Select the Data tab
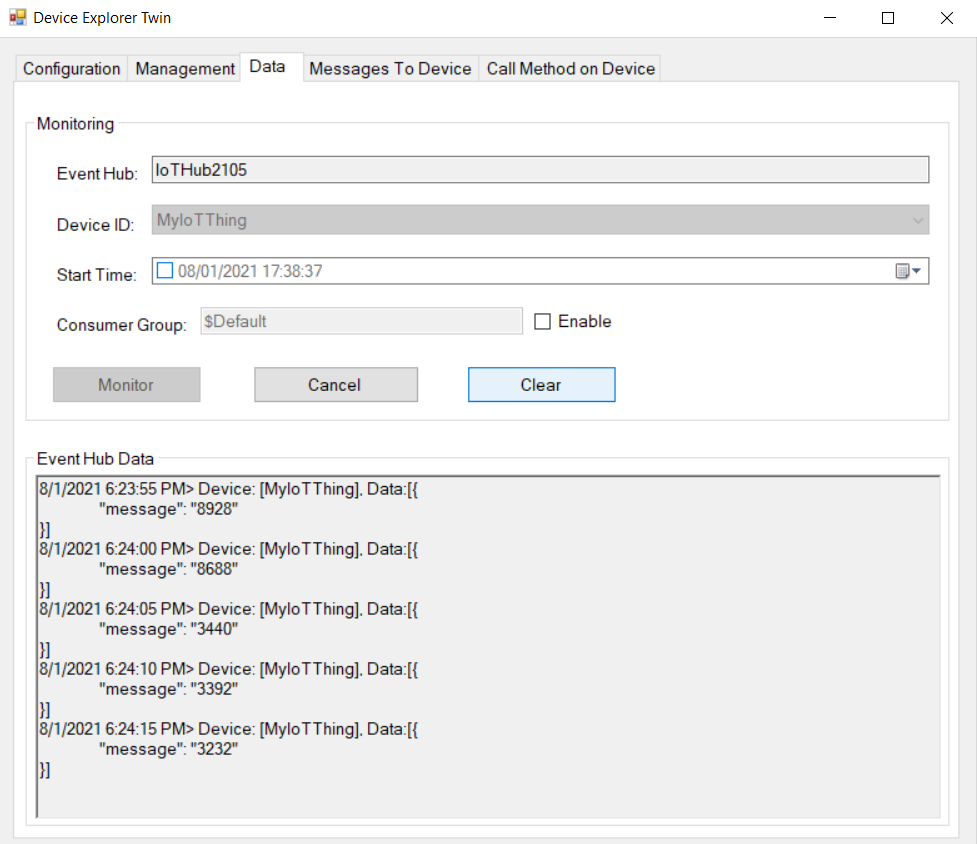This screenshot has height=844, width=977. point(267,67)
